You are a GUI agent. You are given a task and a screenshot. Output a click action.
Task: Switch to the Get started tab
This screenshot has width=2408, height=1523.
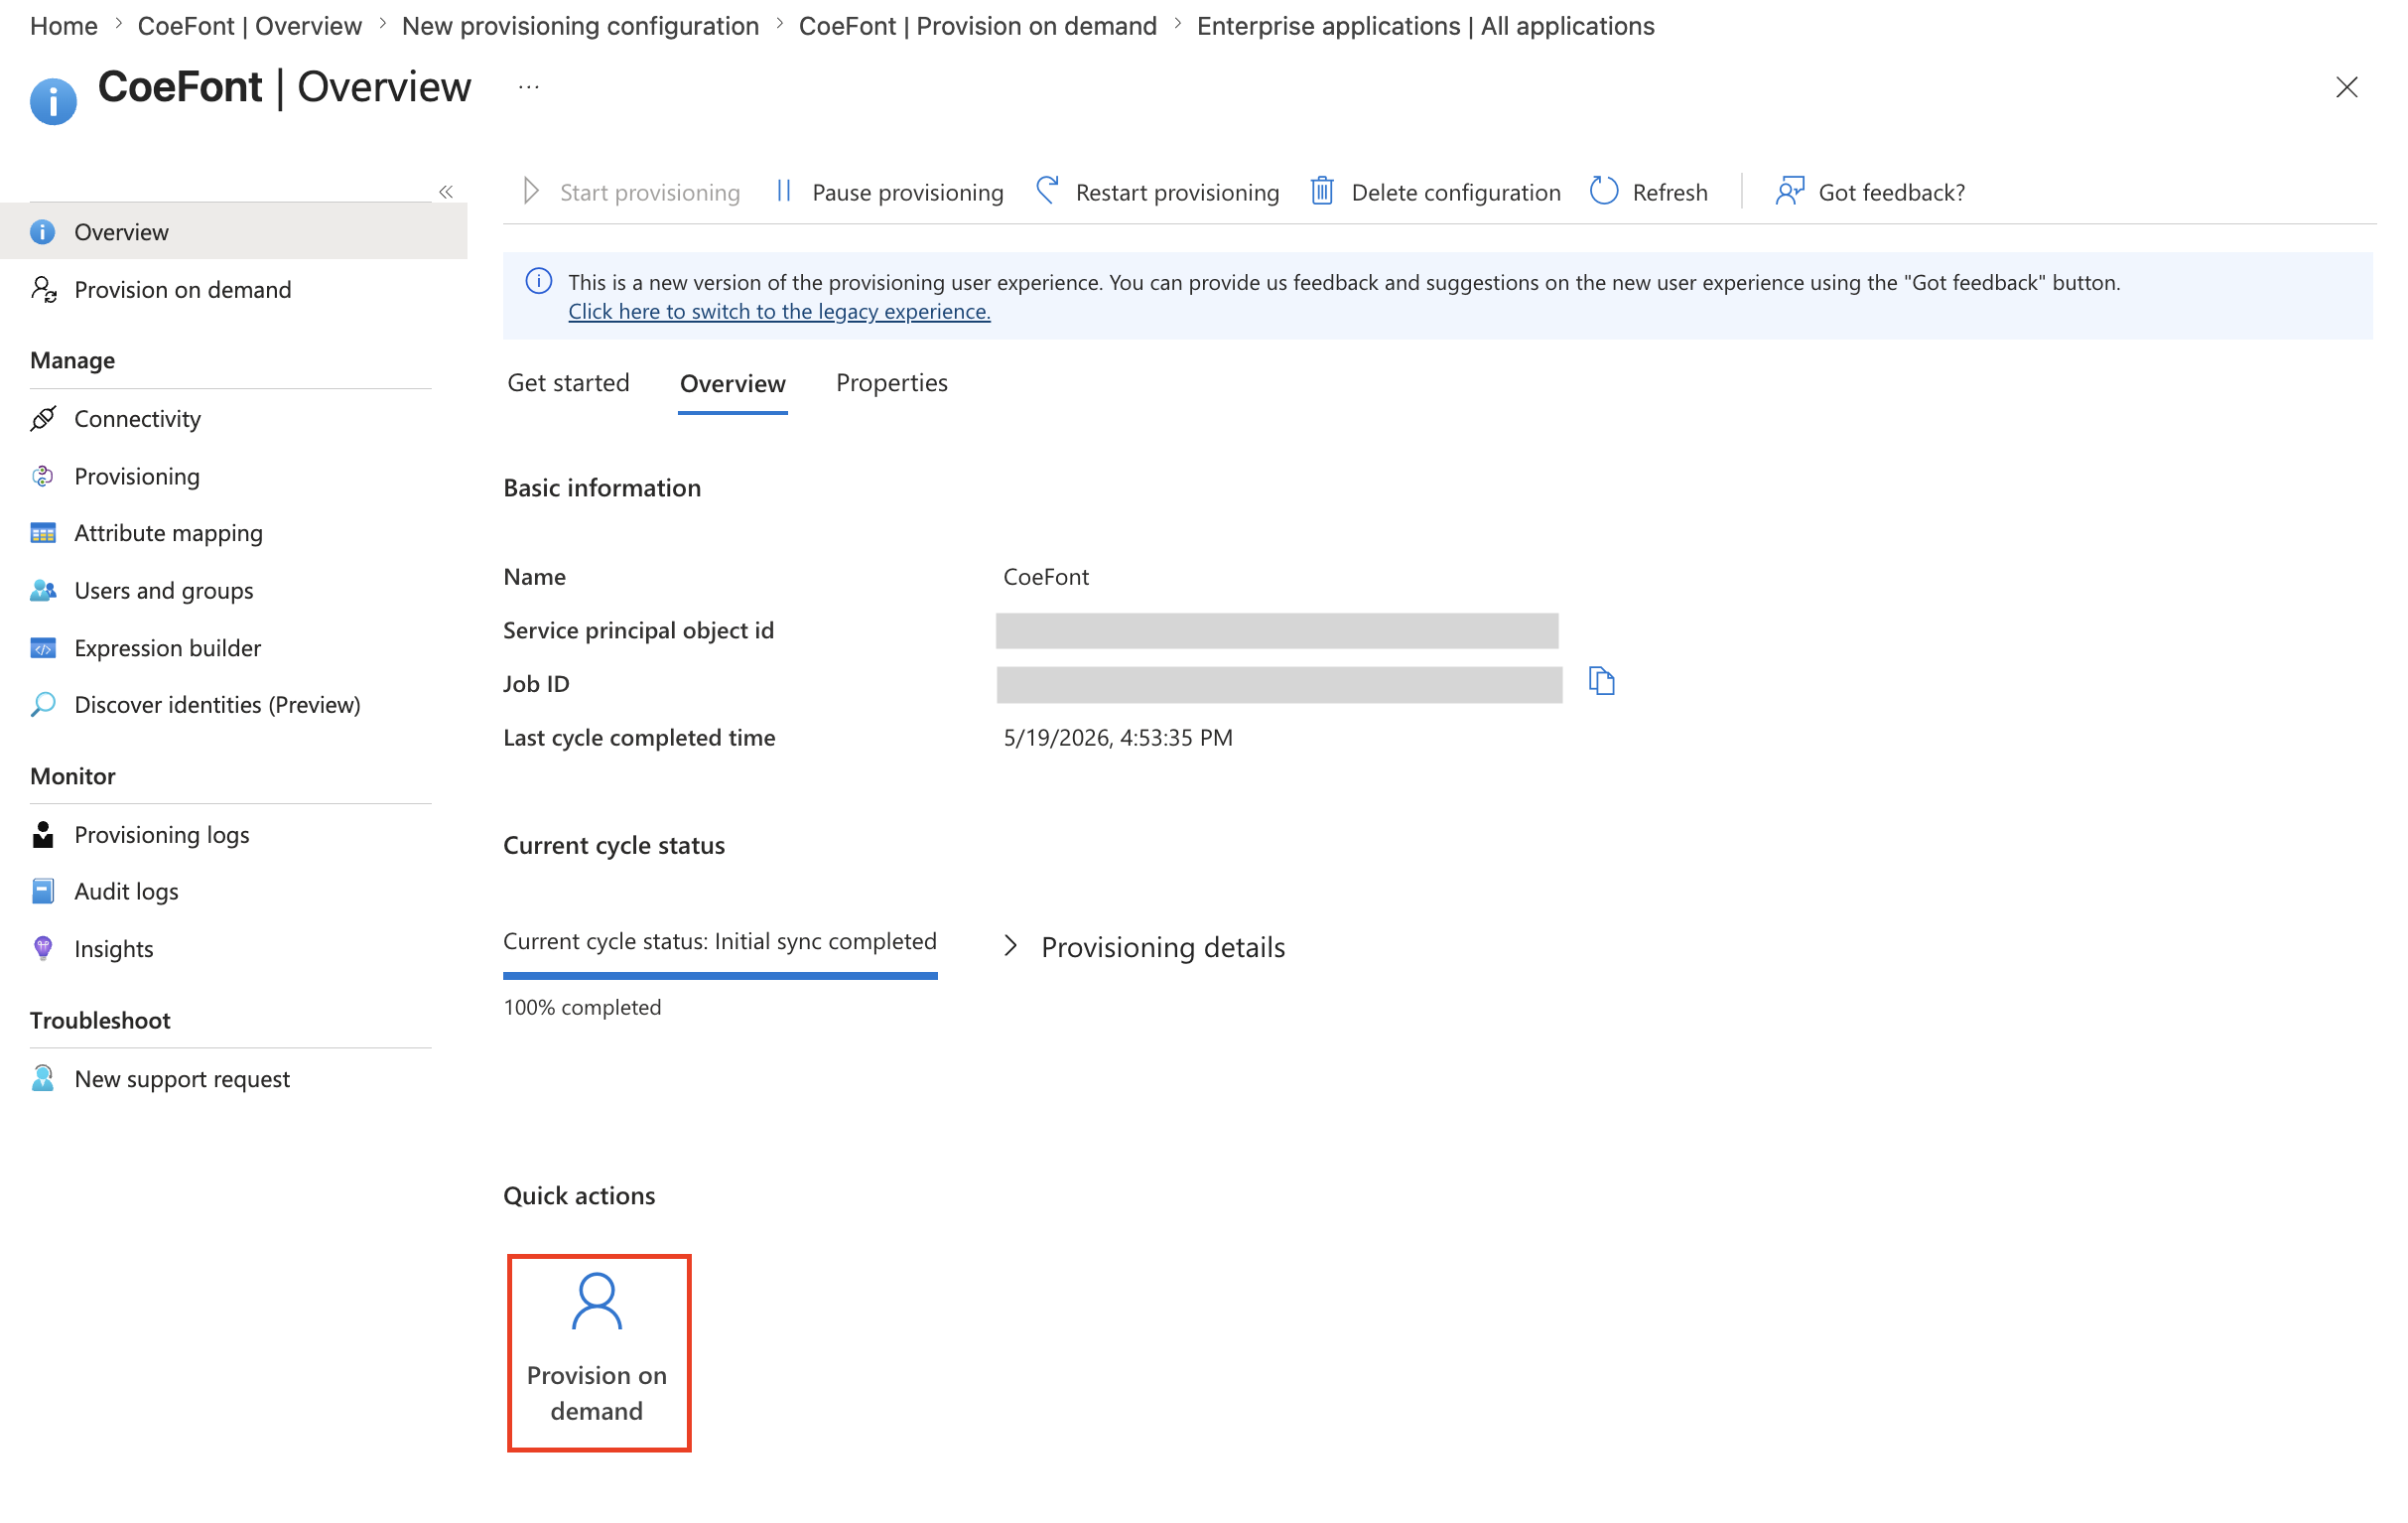coord(568,382)
